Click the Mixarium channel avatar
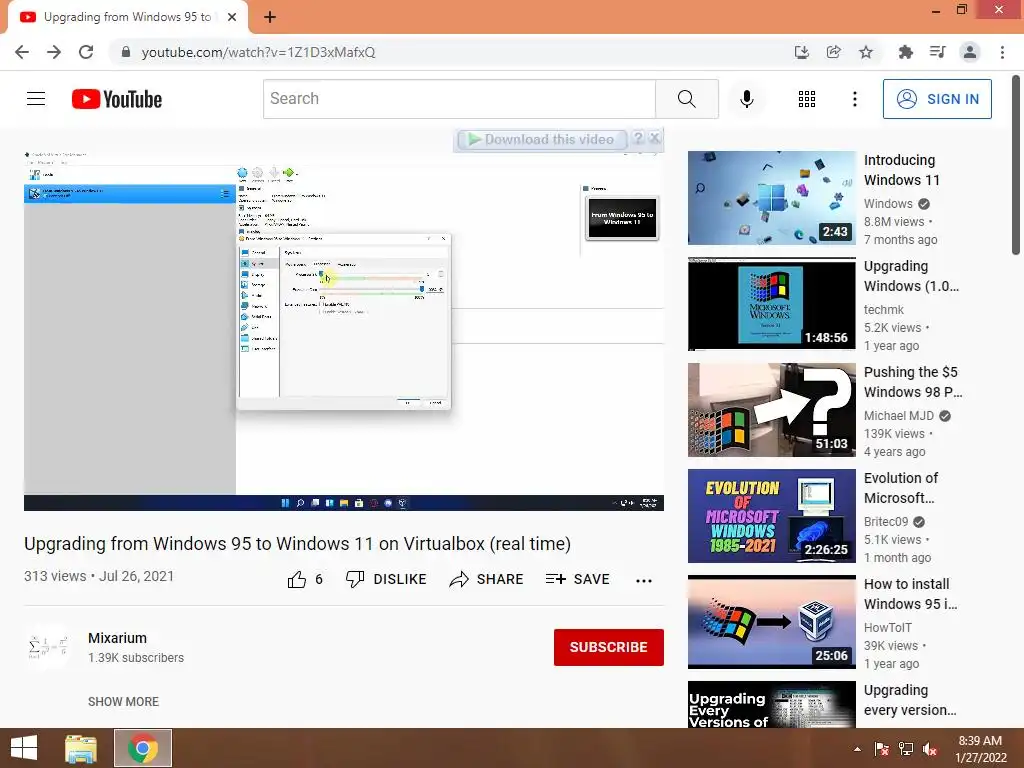This screenshot has height=768, width=1024. (48, 647)
